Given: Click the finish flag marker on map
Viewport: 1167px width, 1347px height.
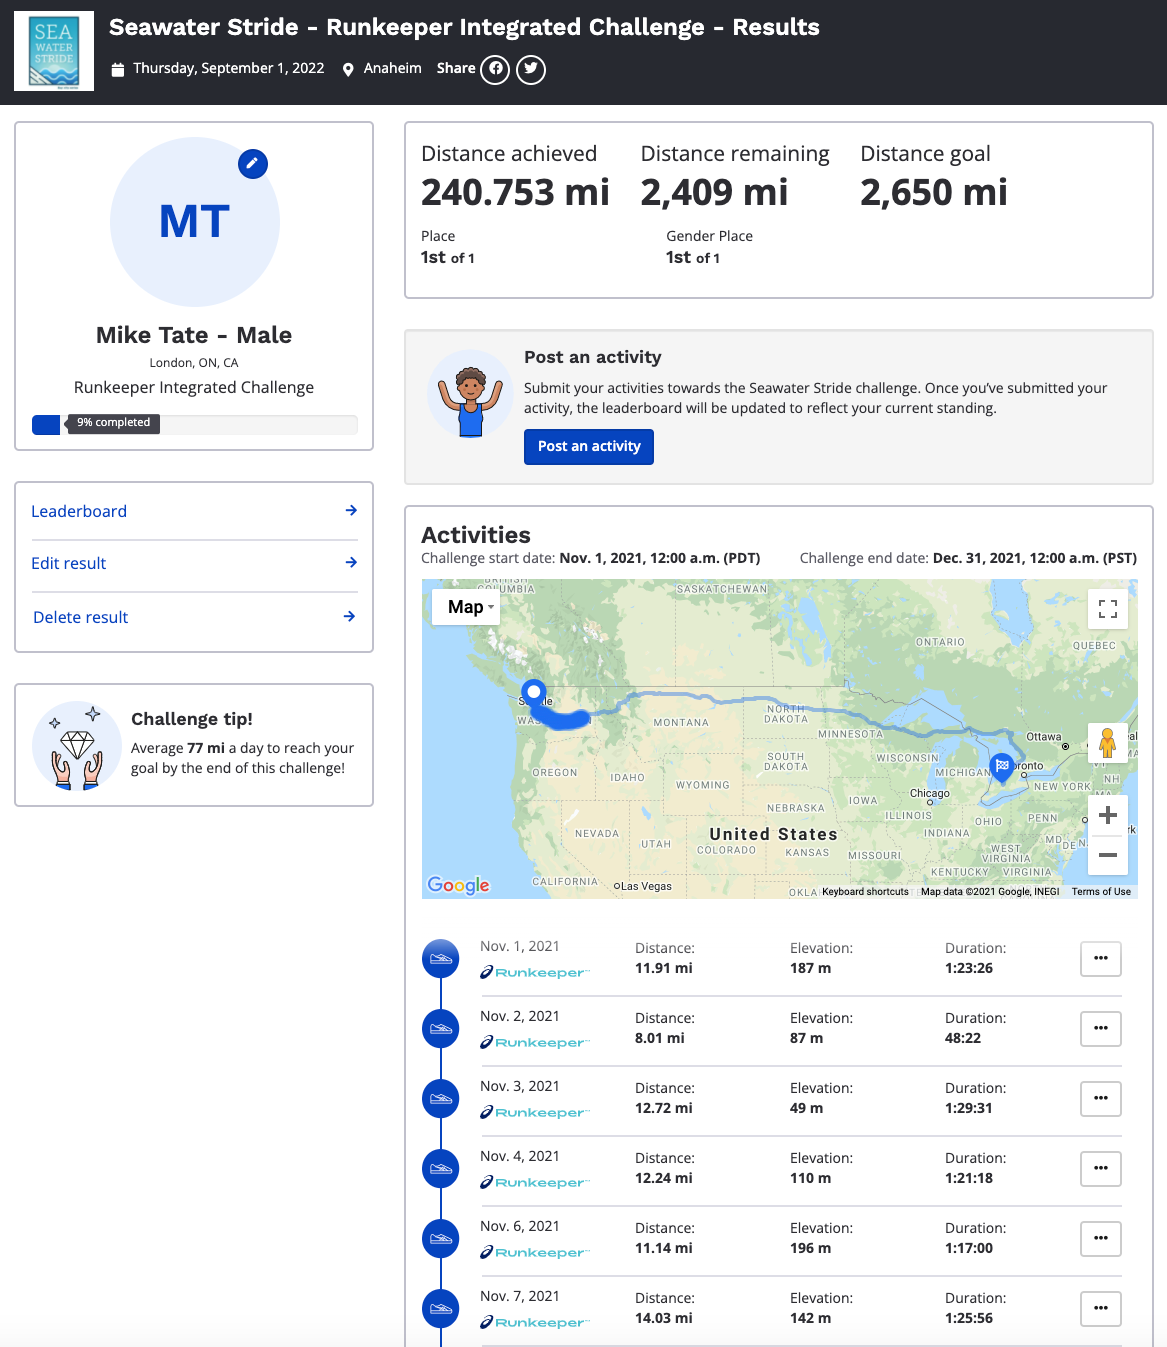Looking at the screenshot, I should 1001,766.
